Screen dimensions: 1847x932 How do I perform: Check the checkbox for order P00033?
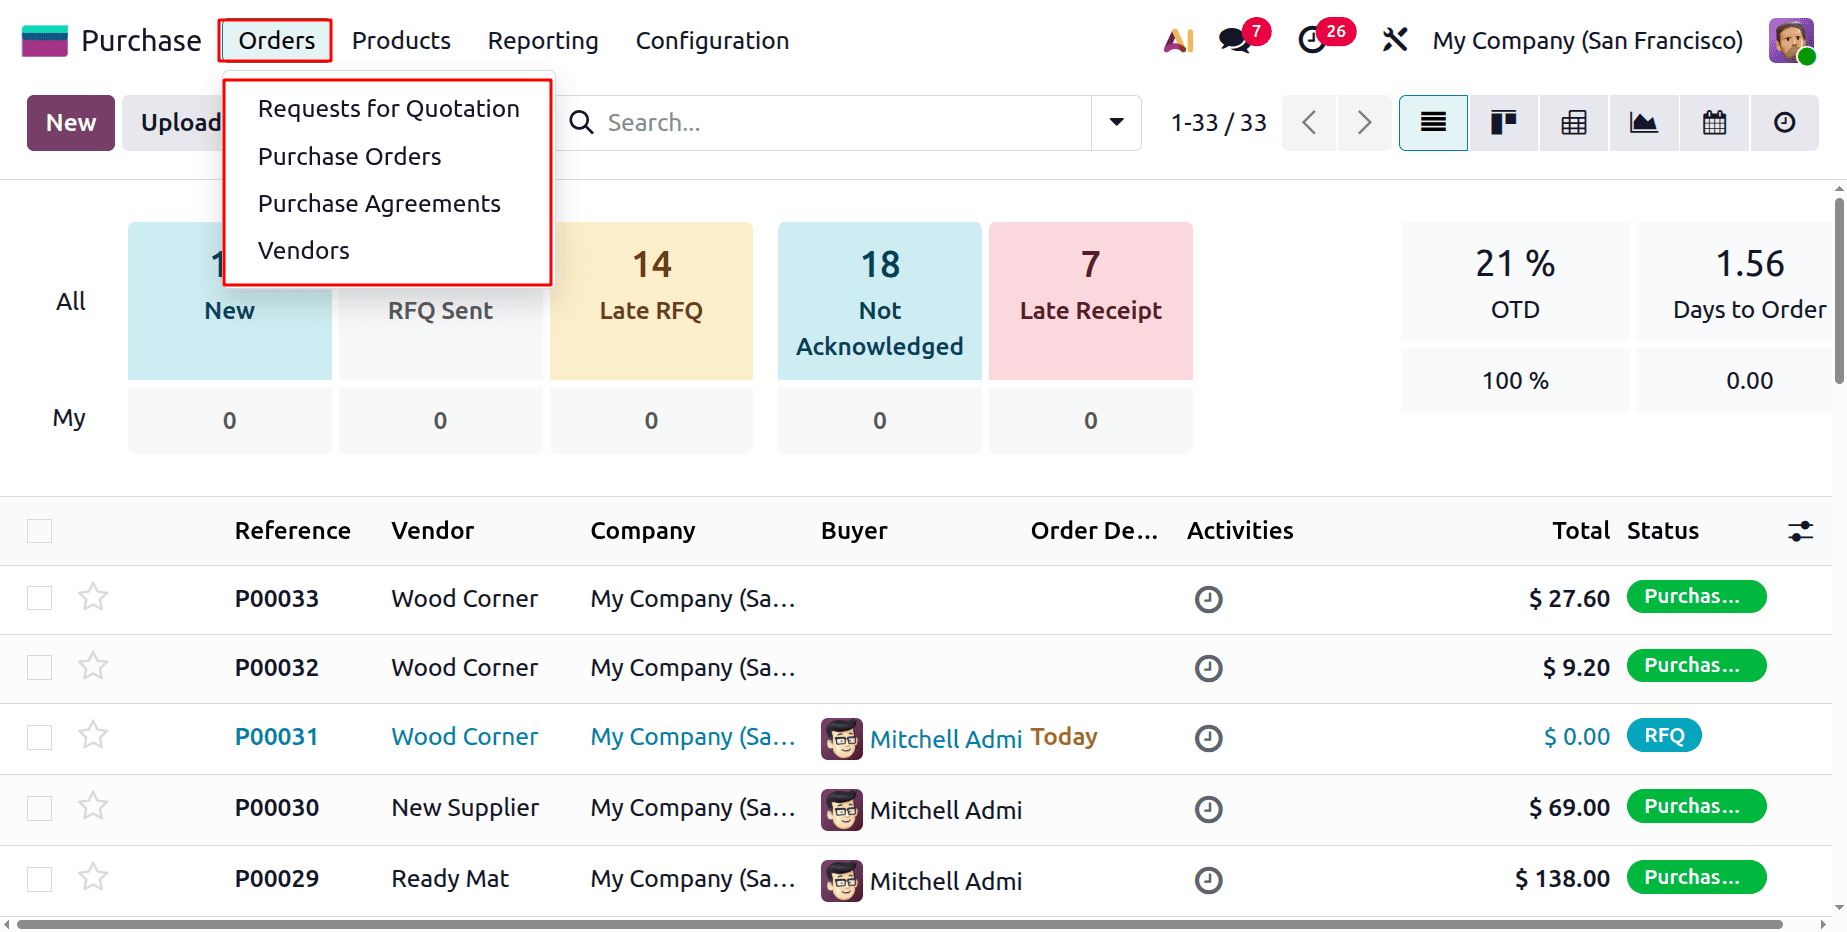click(39, 598)
